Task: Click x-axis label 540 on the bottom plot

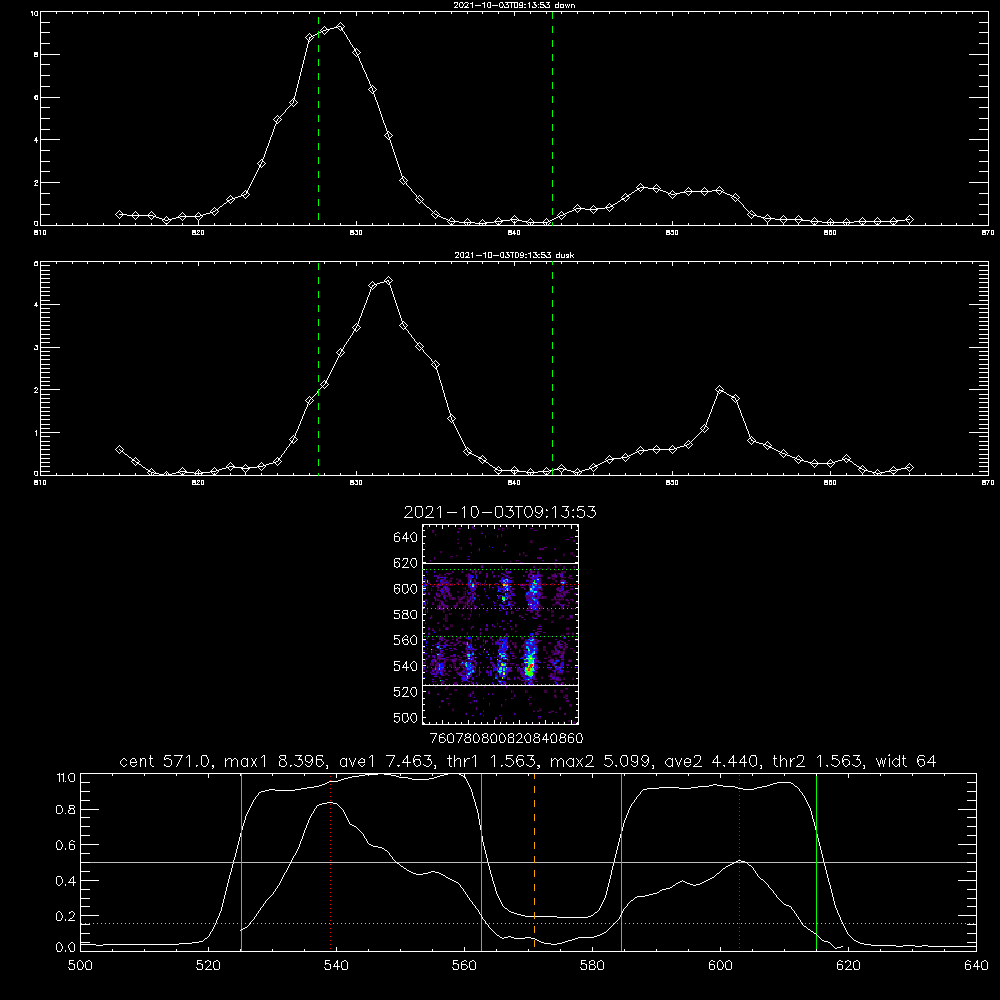Action: click(336, 966)
